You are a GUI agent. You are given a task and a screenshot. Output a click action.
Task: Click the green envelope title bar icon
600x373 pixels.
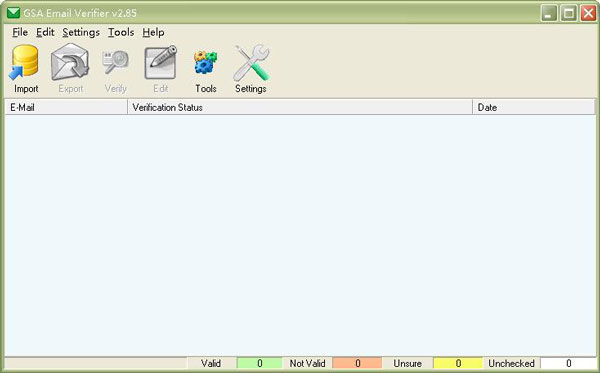(x=13, y=13)
